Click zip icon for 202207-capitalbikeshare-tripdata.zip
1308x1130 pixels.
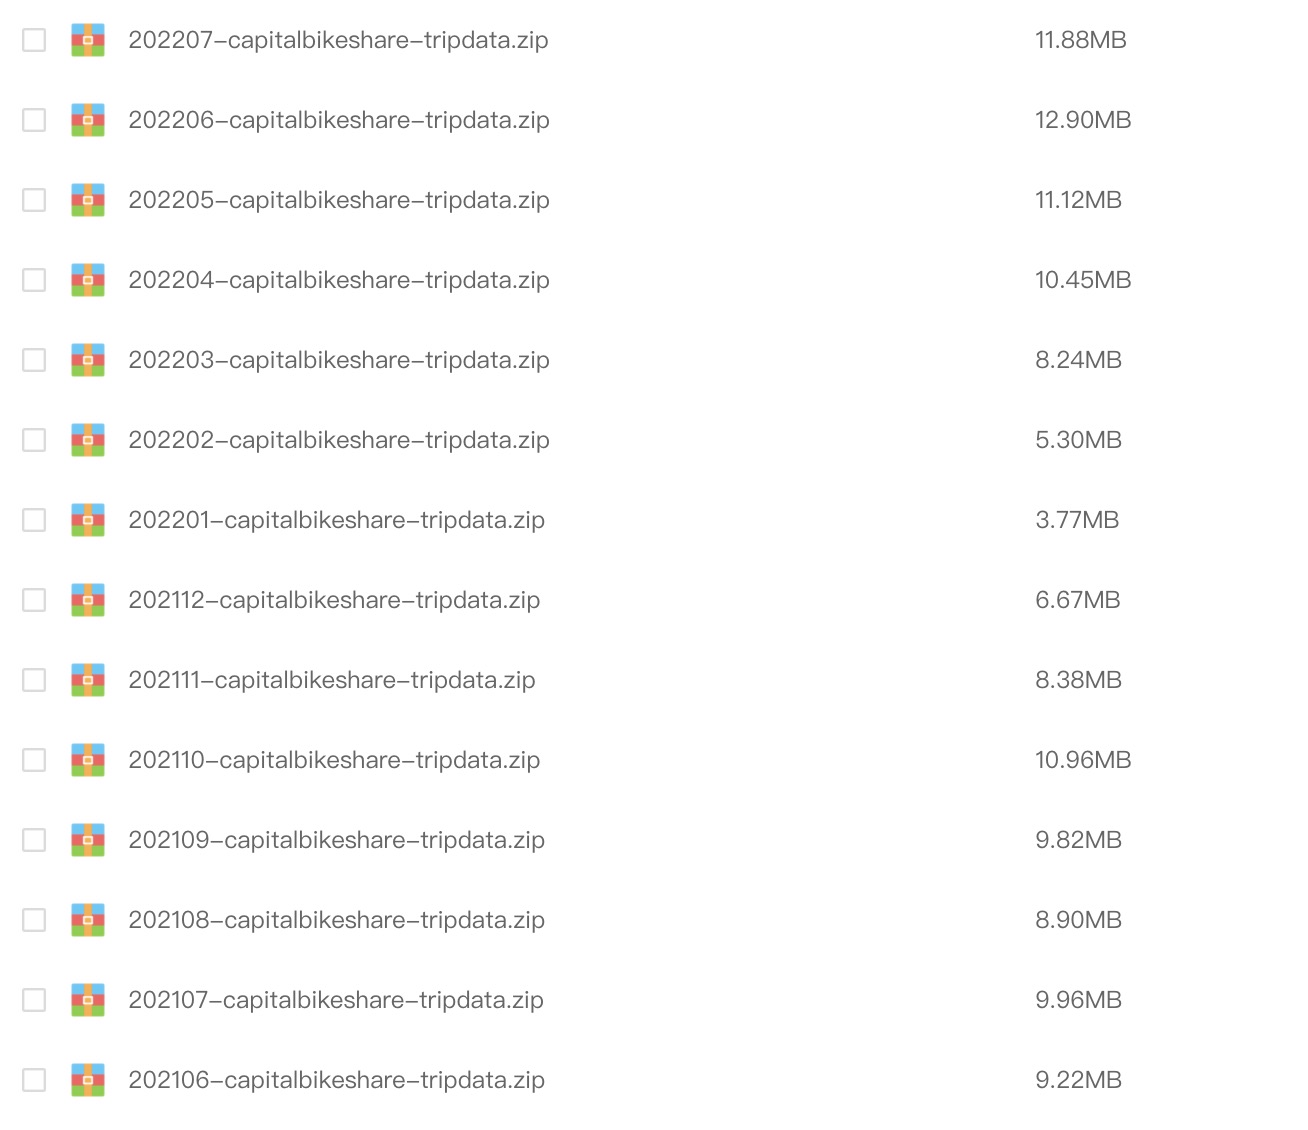point(88,40)
